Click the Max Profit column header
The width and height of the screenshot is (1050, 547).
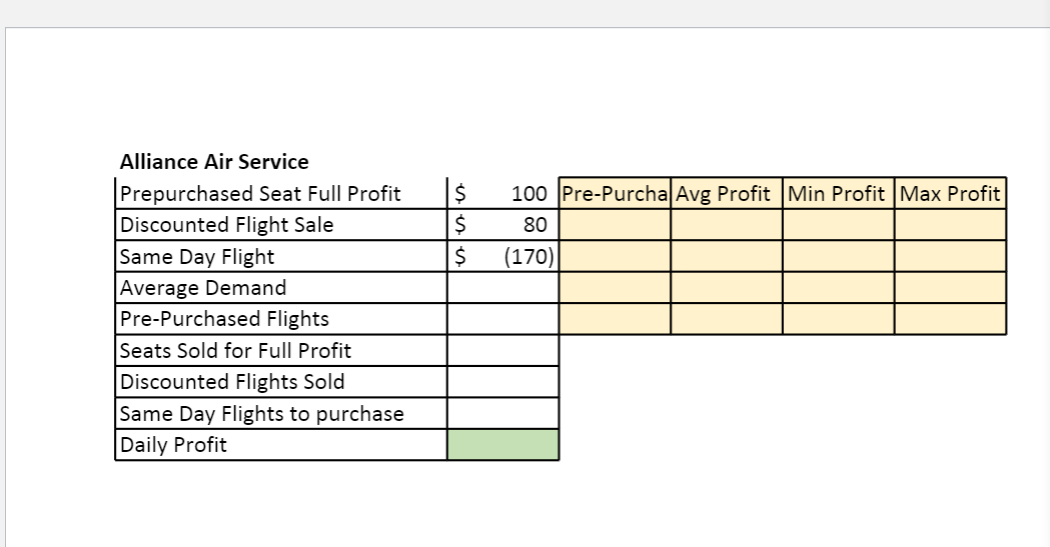[950, 193]
